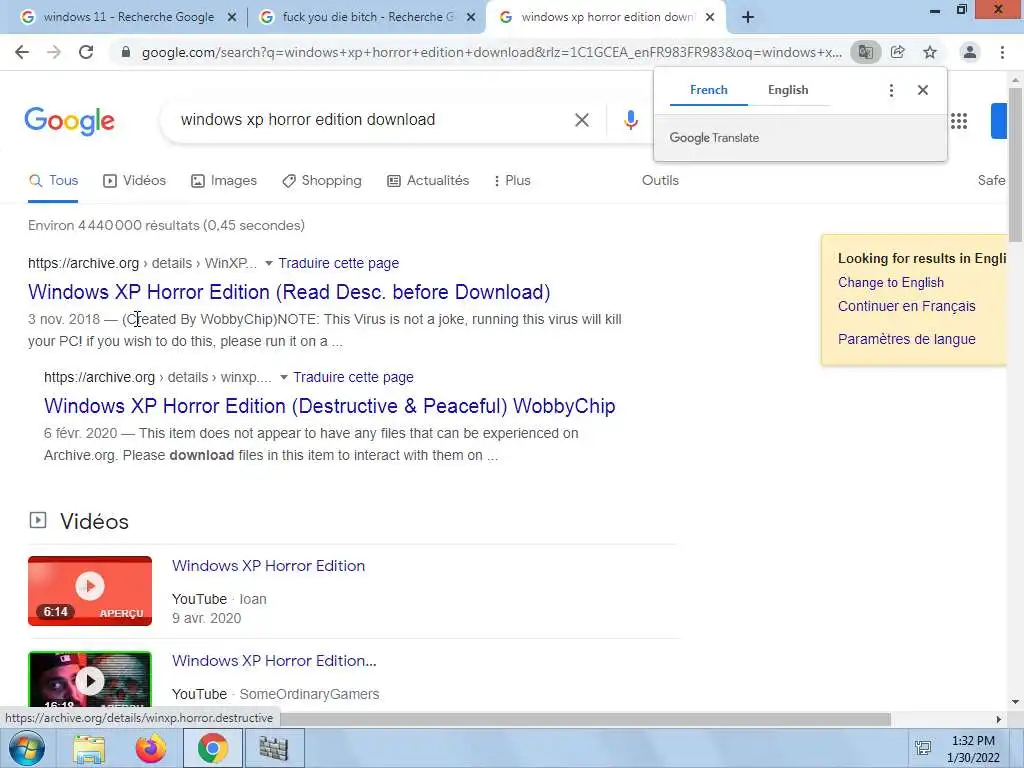Clear the search box with the X icon
Screen dimensions: 1024x768
tap(582, 120)
